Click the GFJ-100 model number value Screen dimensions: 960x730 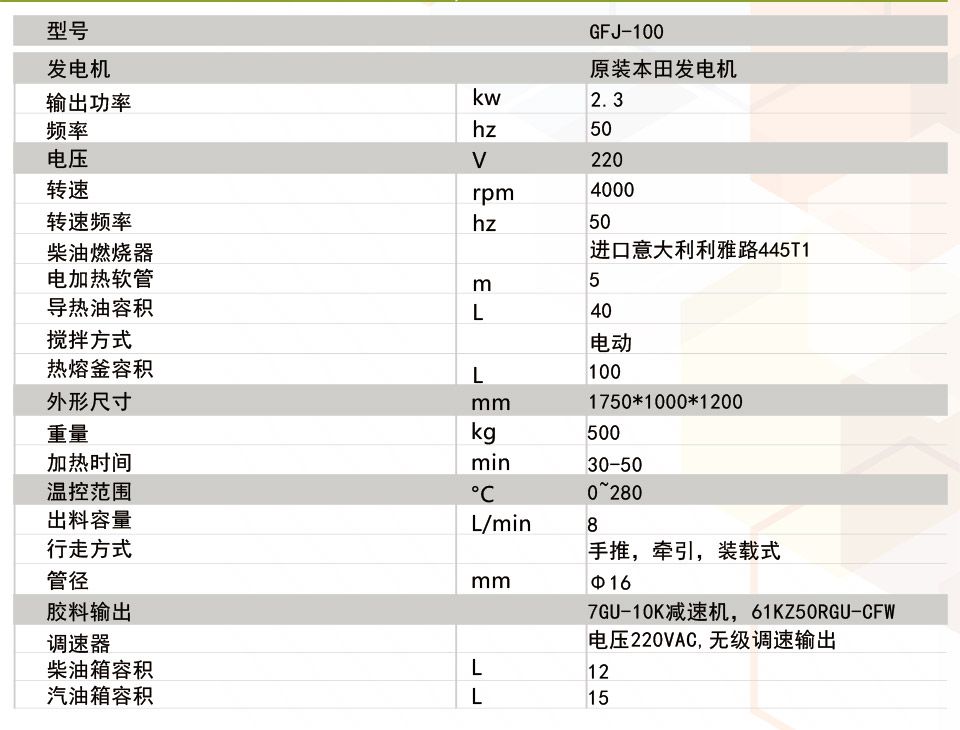click(626, 32)
